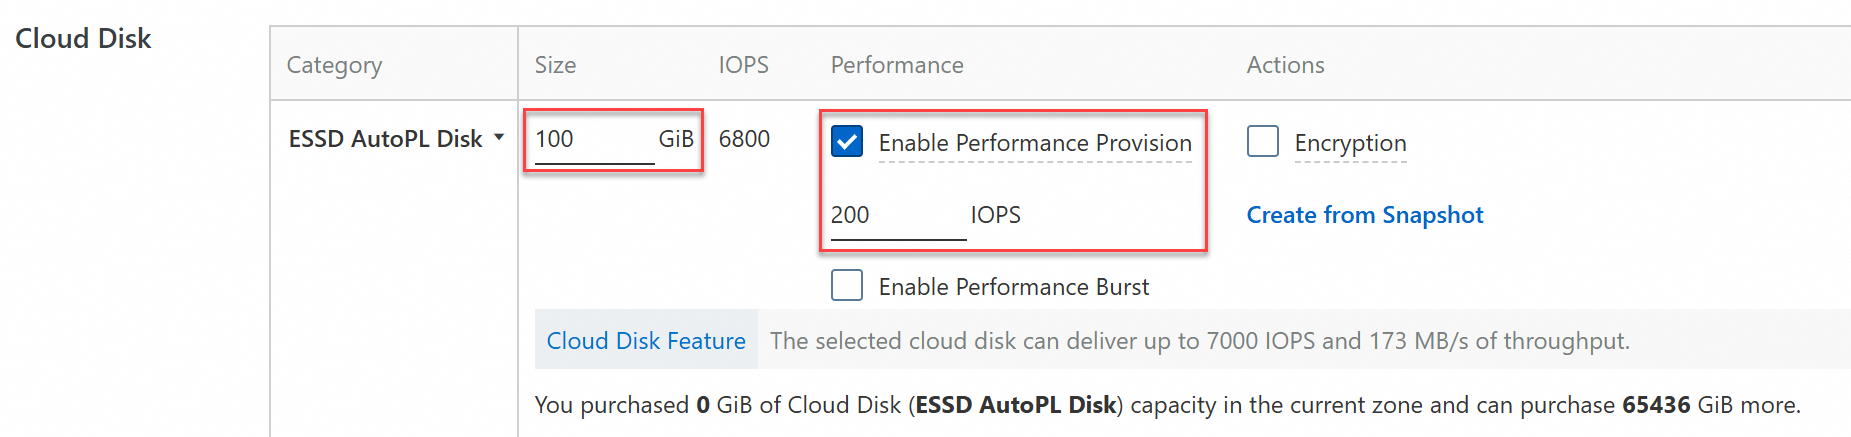Click the Cloud Disk section title
The width and height of the screenshot is (1851, 437).
coord(83,38)
